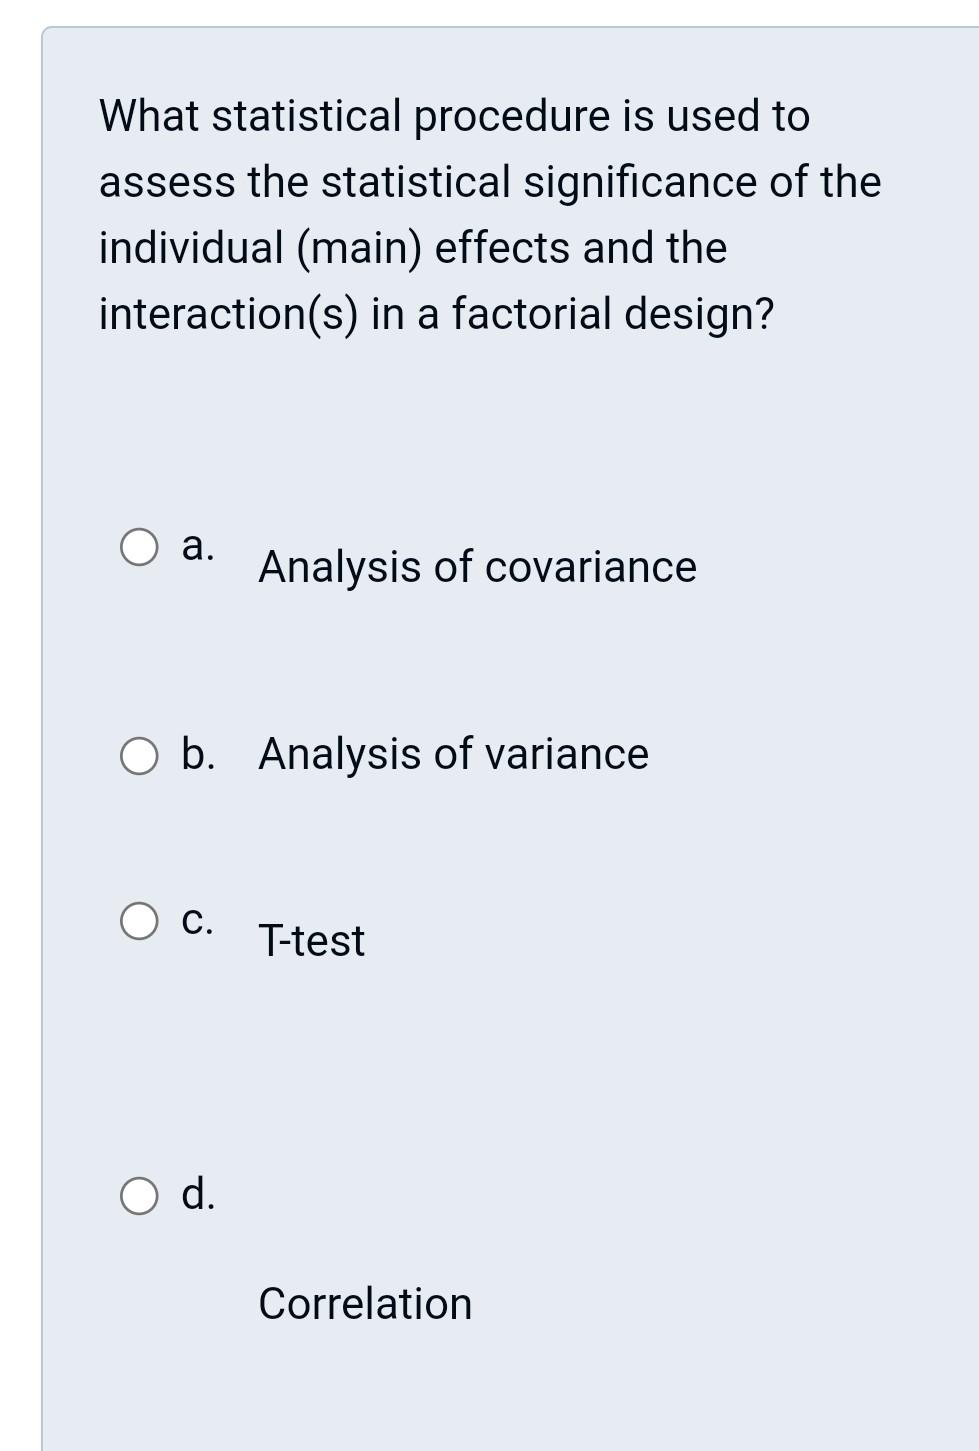Click the "c." option letter
Screen dimensions: 979x1451
click(x=197, y=921)
